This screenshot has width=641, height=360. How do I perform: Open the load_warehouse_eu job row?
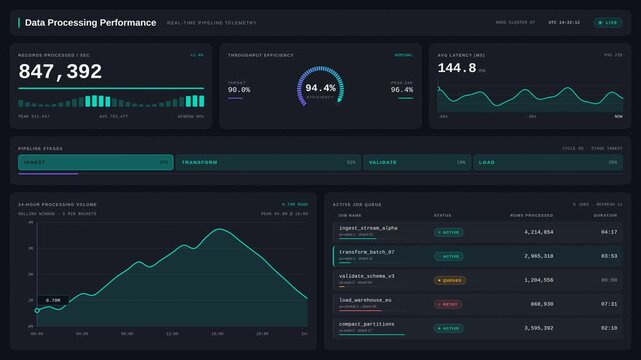477,304
